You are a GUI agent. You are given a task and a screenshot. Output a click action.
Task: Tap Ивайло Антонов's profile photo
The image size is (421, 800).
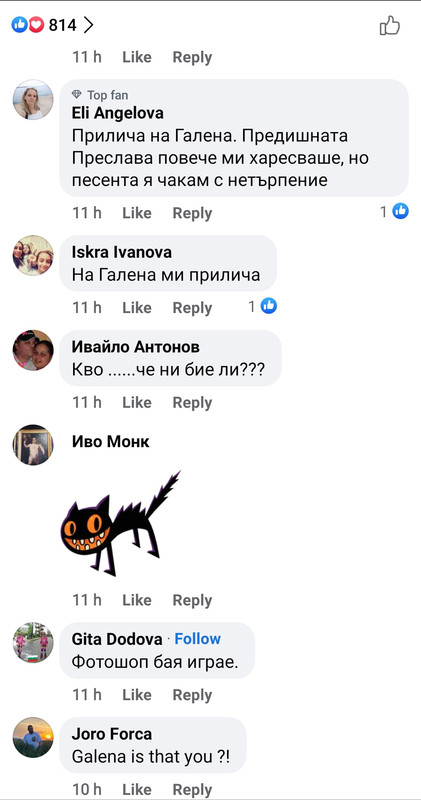point(33,350)
